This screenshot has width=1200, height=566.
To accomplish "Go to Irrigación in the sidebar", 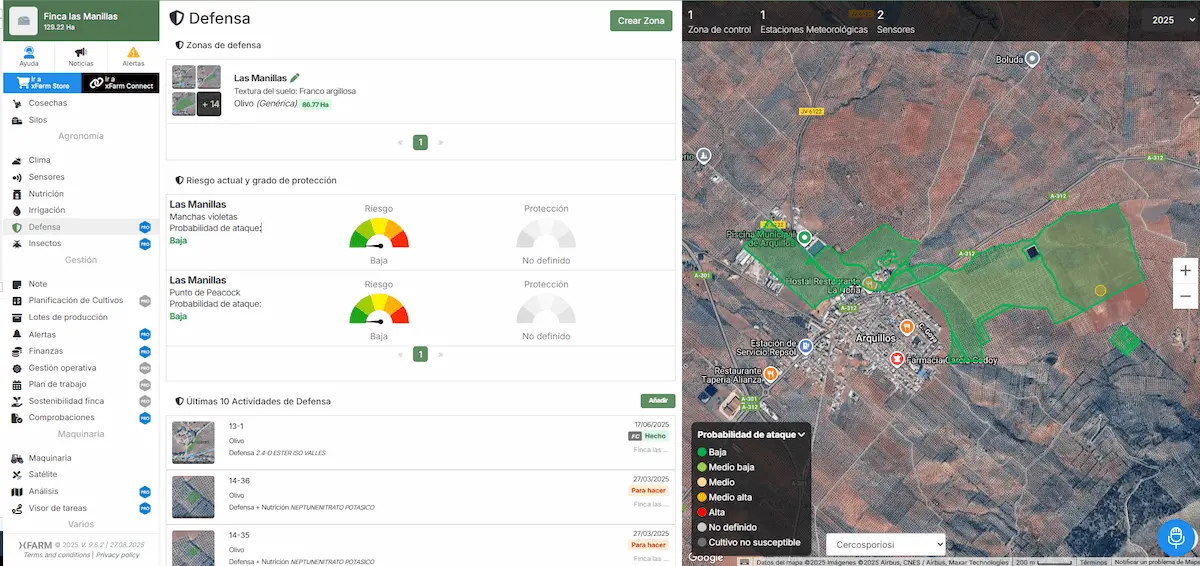I will pos(46,210).
